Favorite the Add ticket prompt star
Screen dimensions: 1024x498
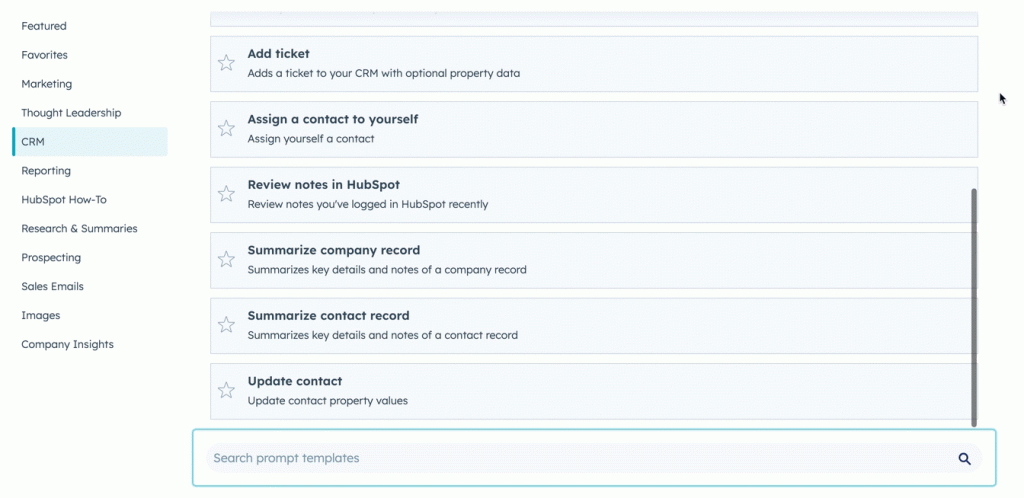coord(227,63)
